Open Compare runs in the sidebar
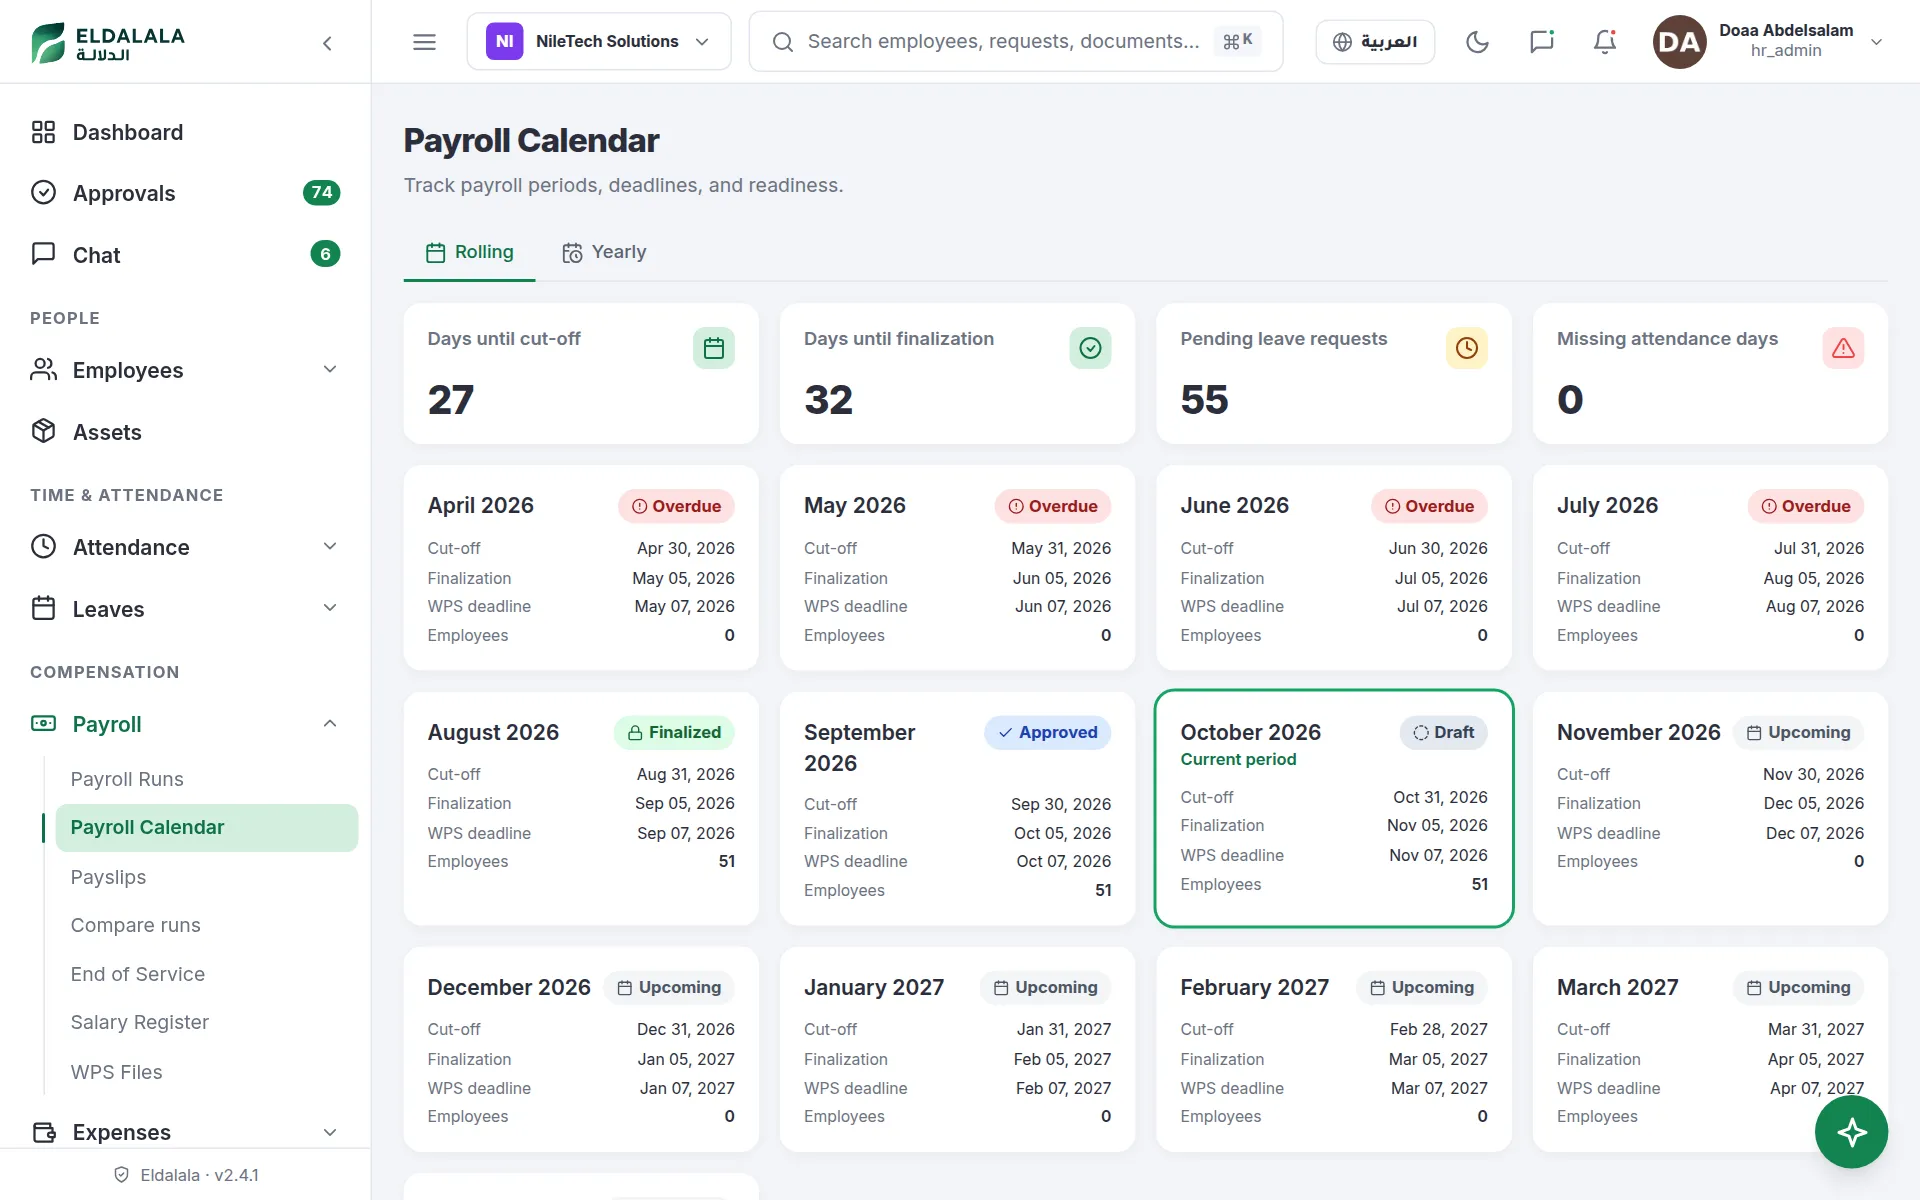This screenshot has width=1920, height=1200. coord(135,925)
